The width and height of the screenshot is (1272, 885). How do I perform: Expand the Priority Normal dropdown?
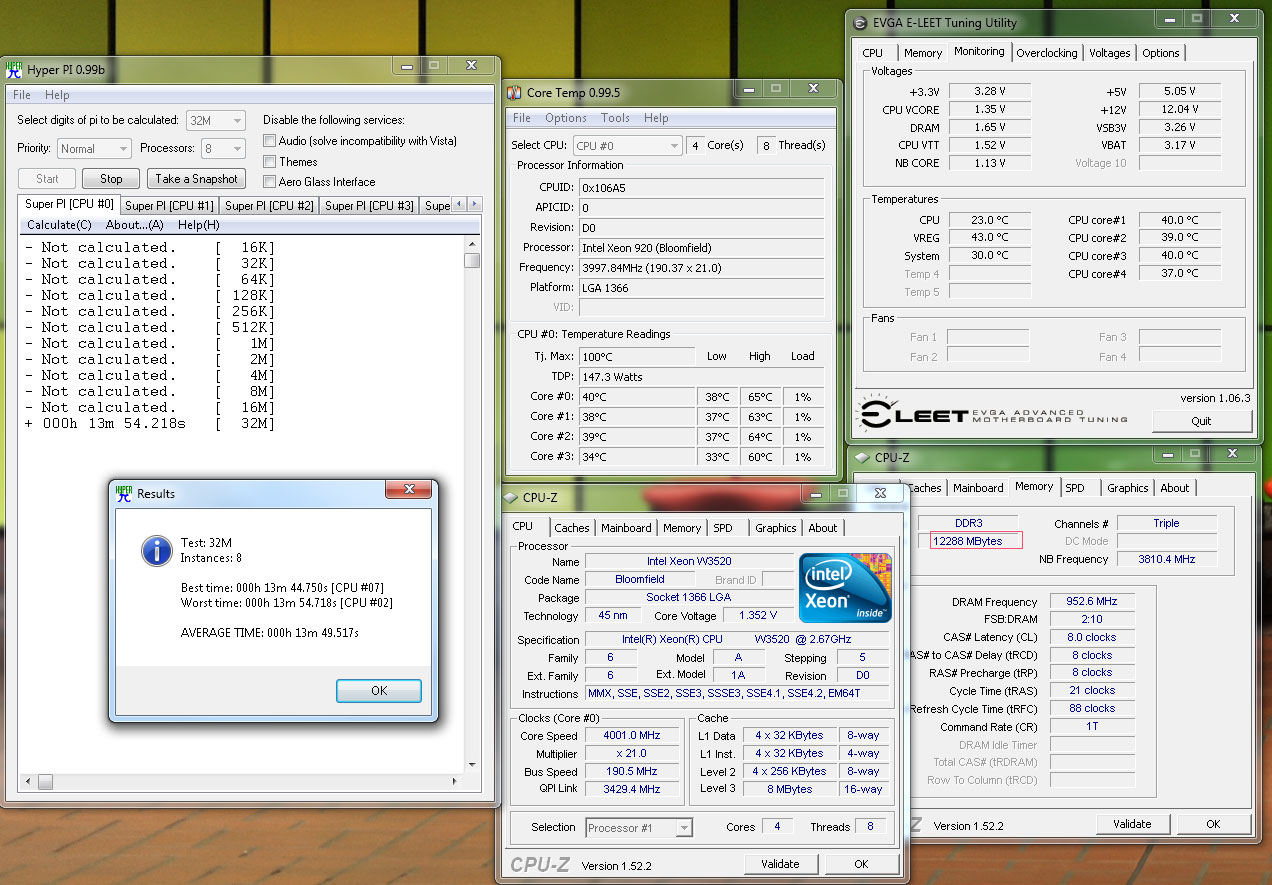pyautogui.click(x=94, y=149)
